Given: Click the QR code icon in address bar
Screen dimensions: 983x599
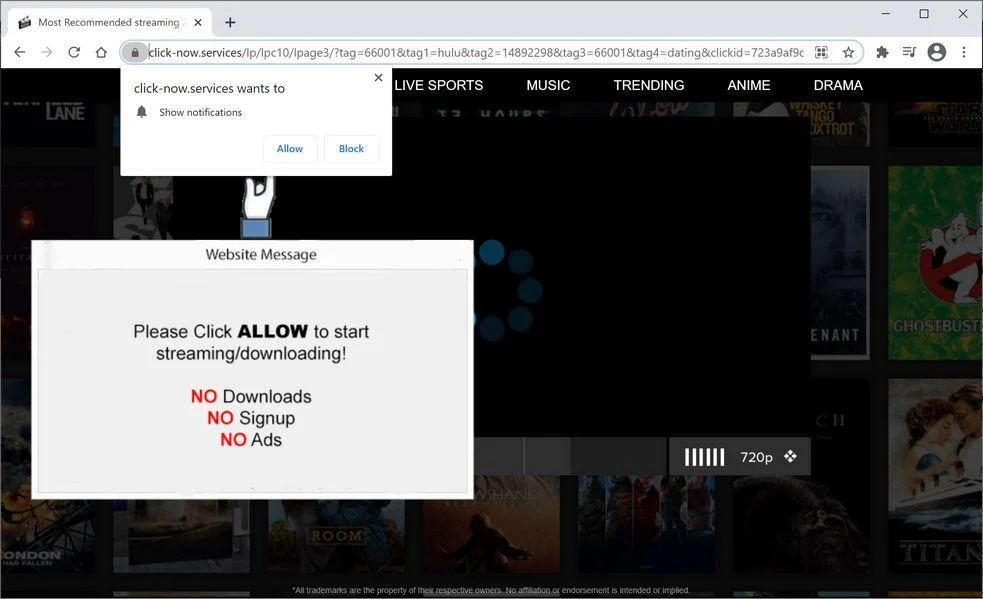Looking at the screenshot, I should pyautogui.click(x=821, y=53).
